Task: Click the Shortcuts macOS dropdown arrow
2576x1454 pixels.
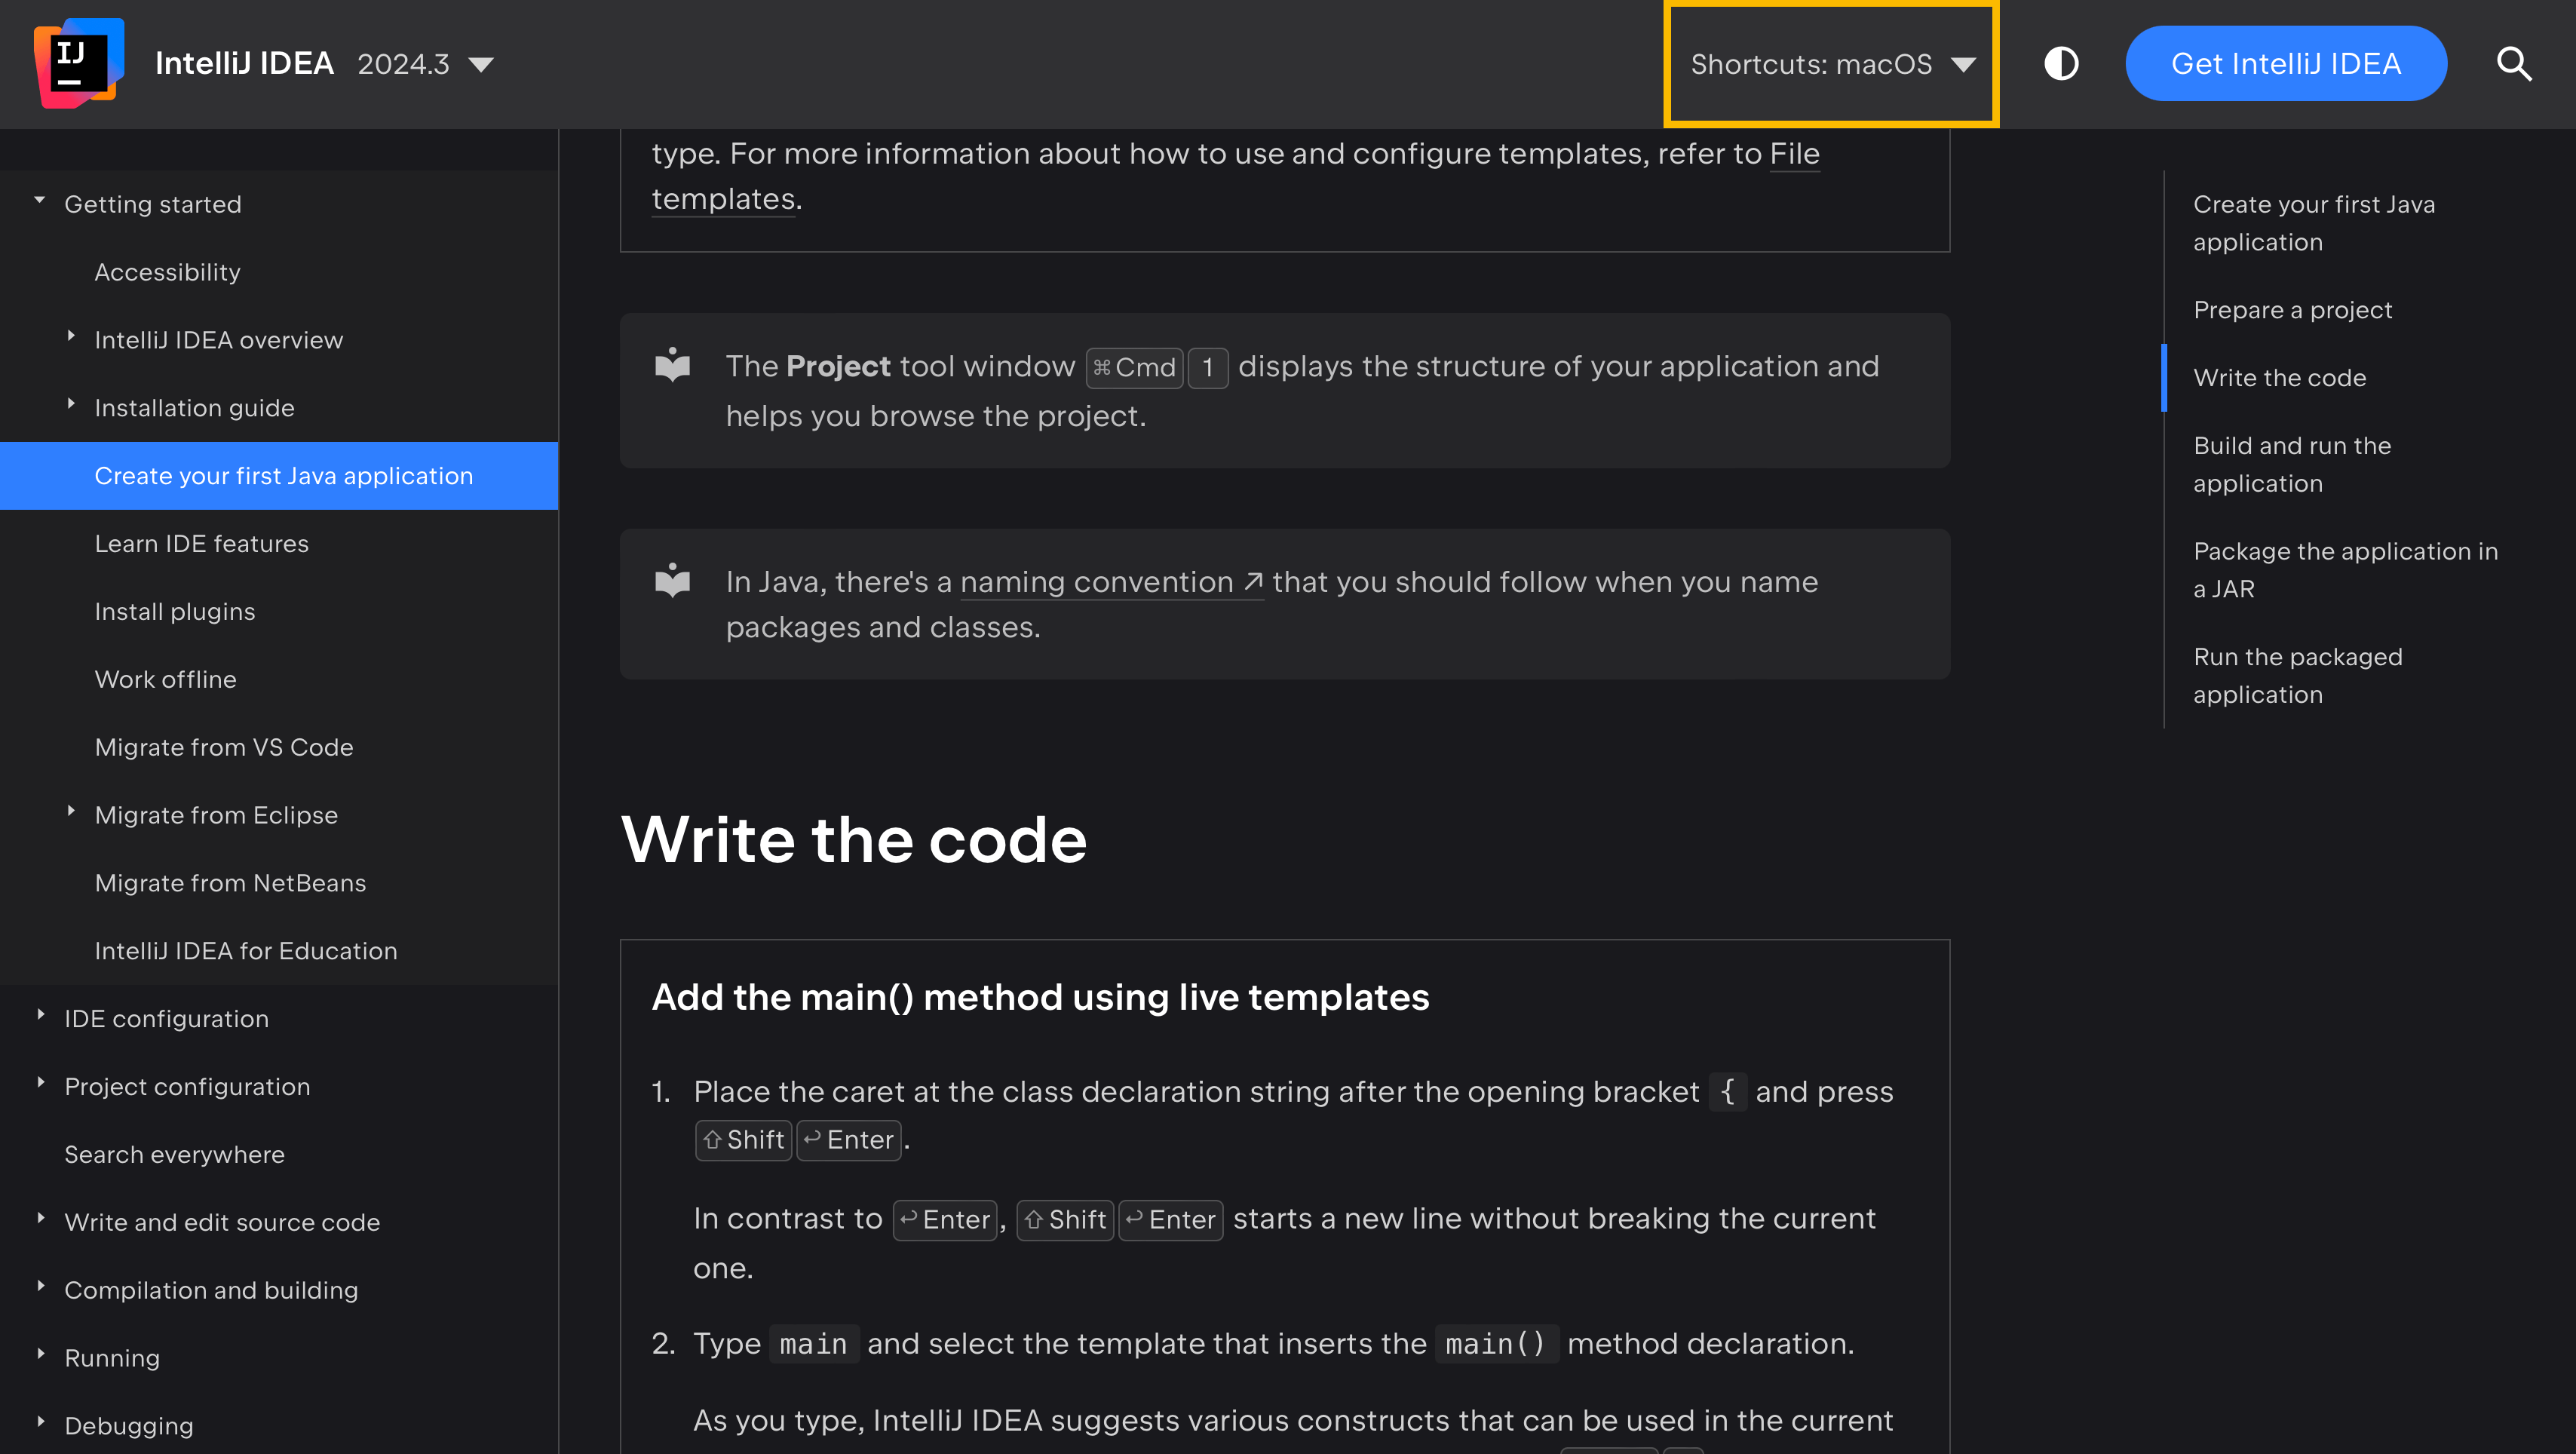Action: [1966, 63]
